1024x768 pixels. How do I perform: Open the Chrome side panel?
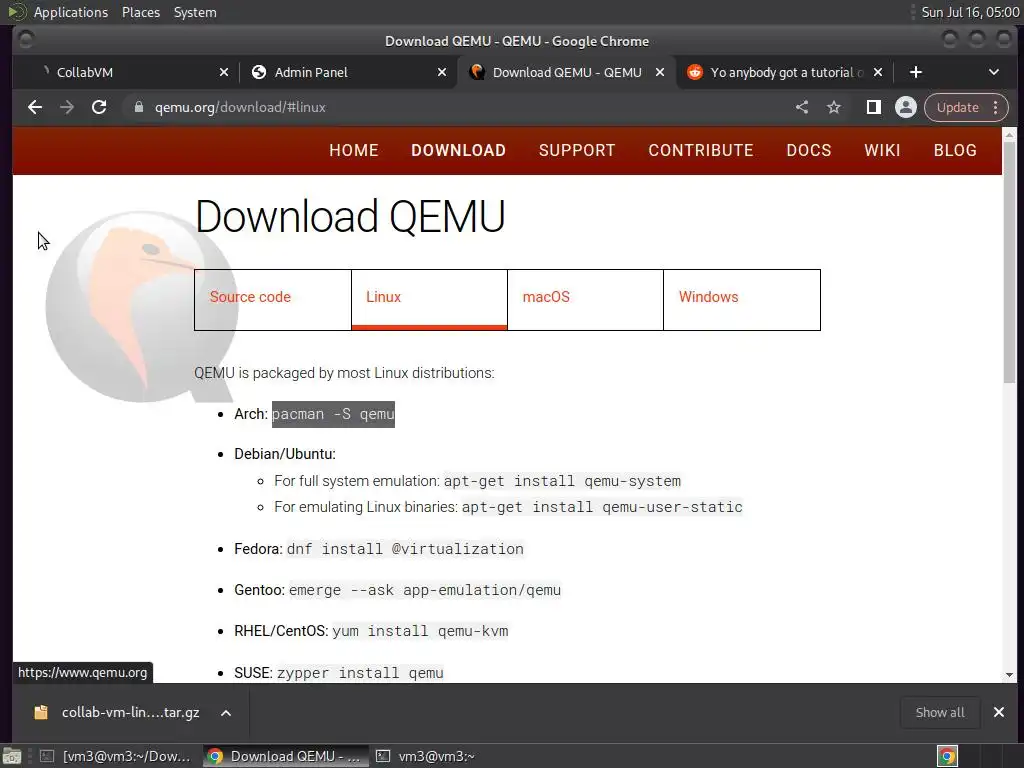point(873,107)
